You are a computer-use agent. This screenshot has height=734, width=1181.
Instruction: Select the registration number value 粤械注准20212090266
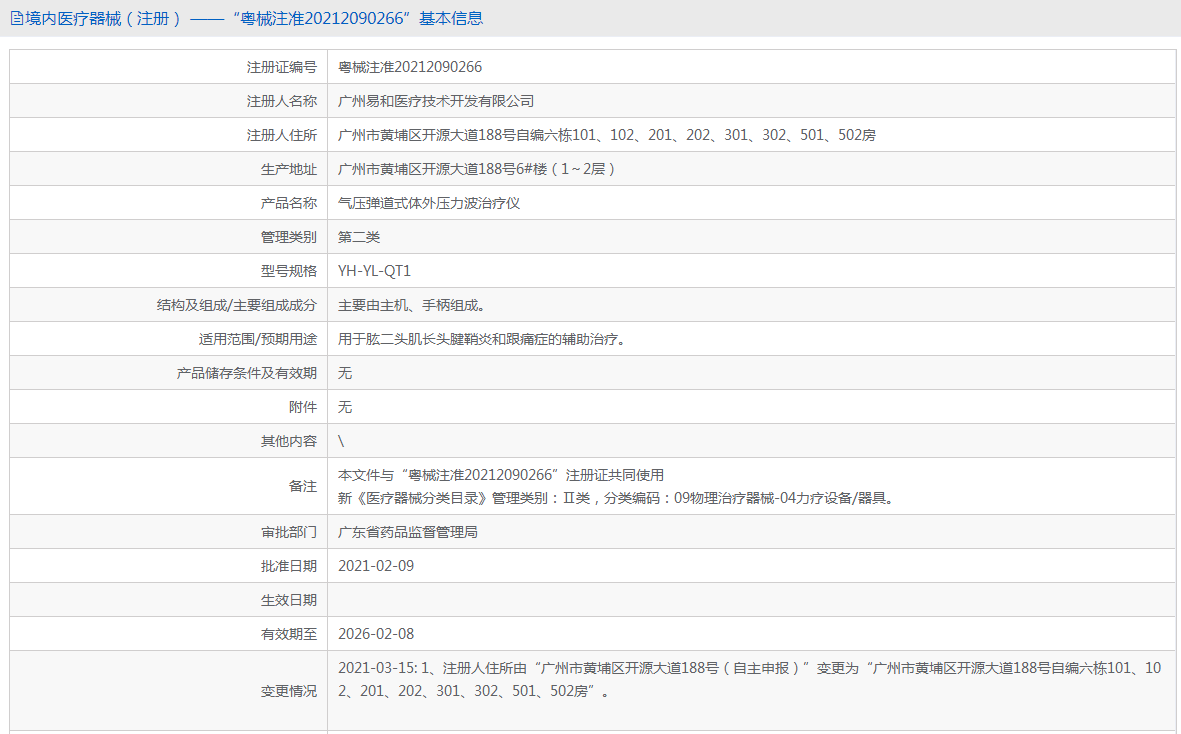[410, 67]
